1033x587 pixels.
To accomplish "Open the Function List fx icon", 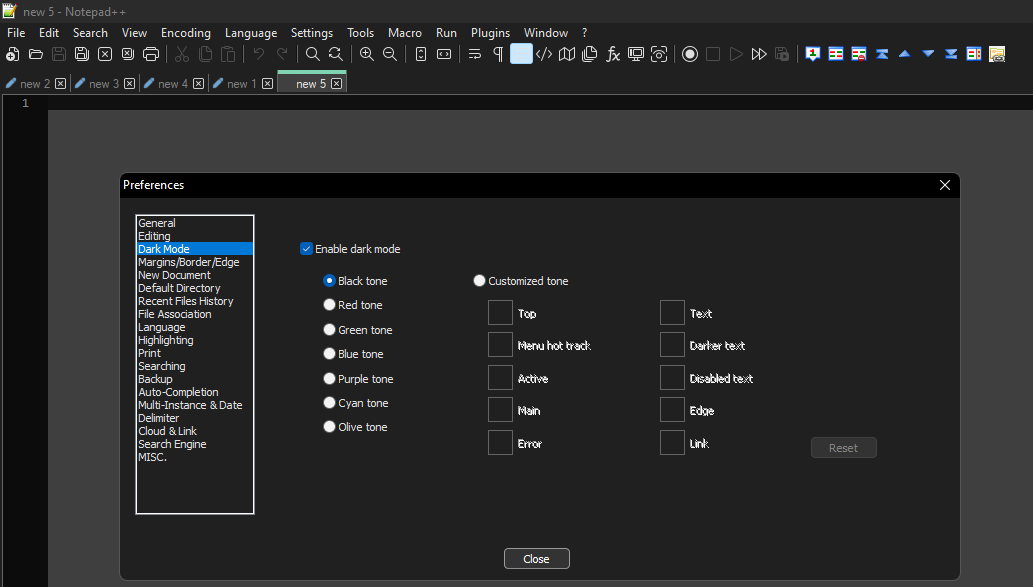I will 613,54.
